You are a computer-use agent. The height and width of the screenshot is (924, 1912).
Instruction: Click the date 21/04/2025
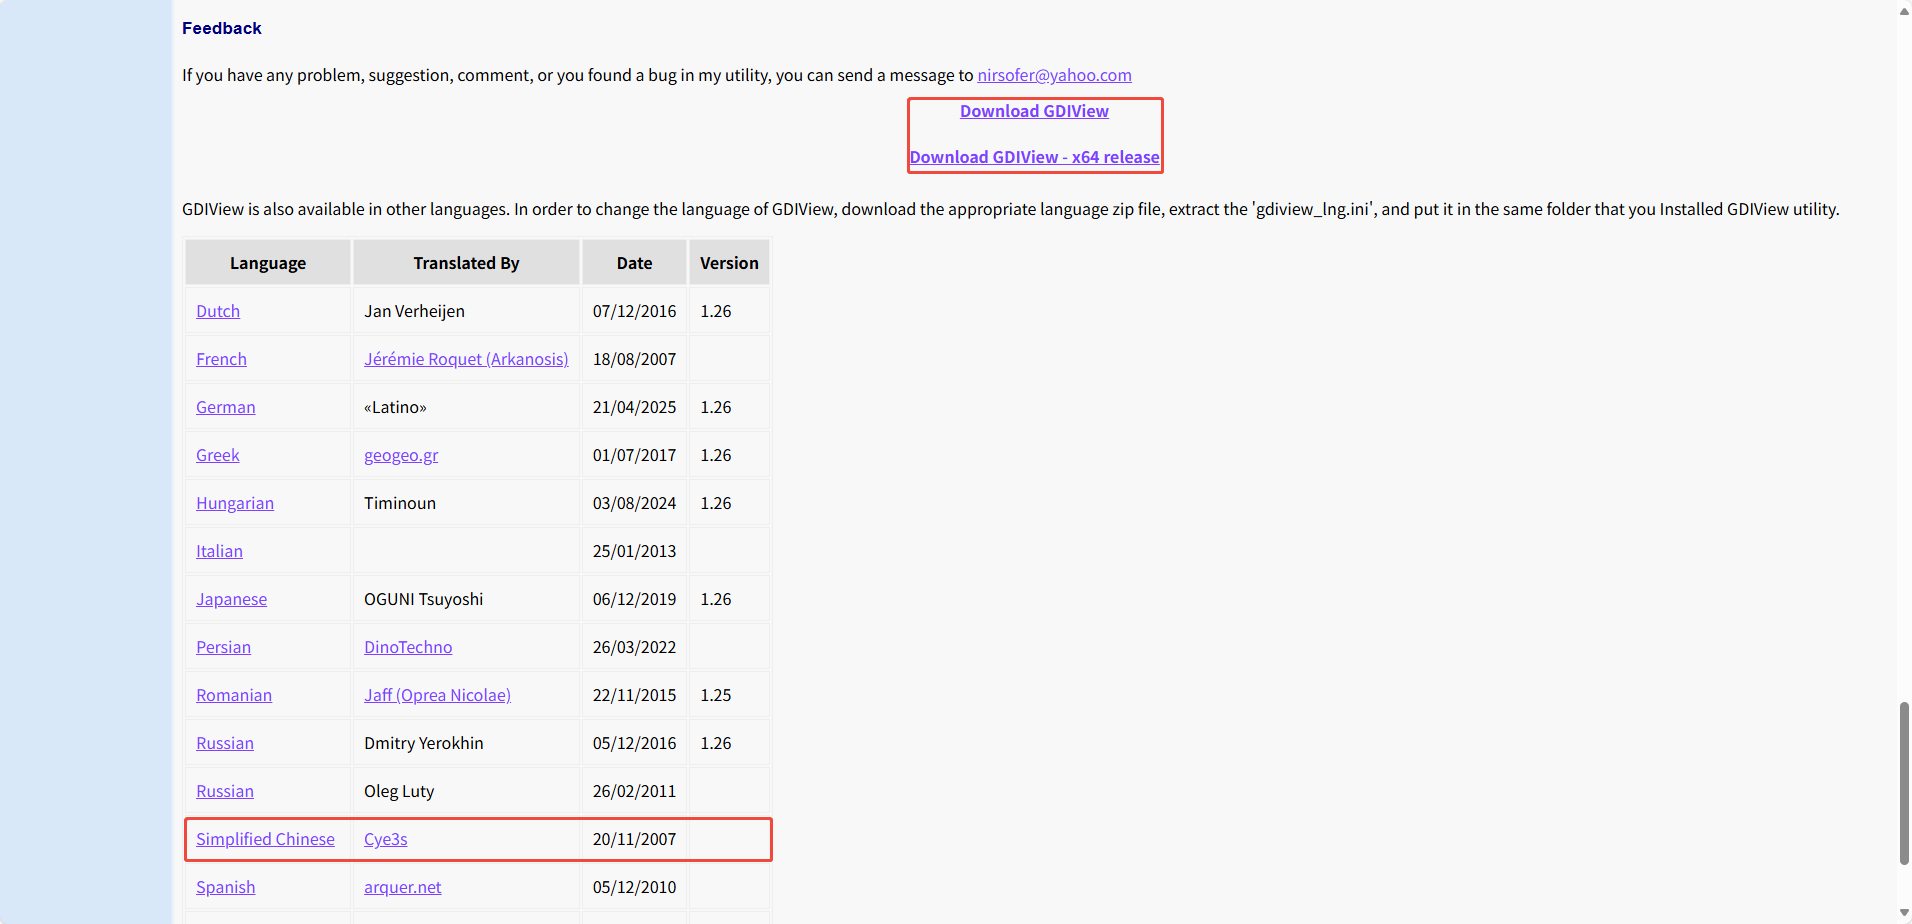click(634, 407)
